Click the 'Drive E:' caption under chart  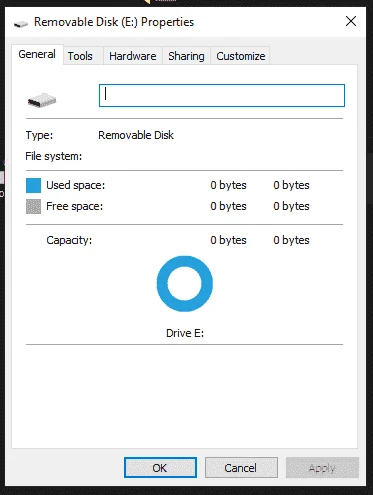click(x=185, y=333)
